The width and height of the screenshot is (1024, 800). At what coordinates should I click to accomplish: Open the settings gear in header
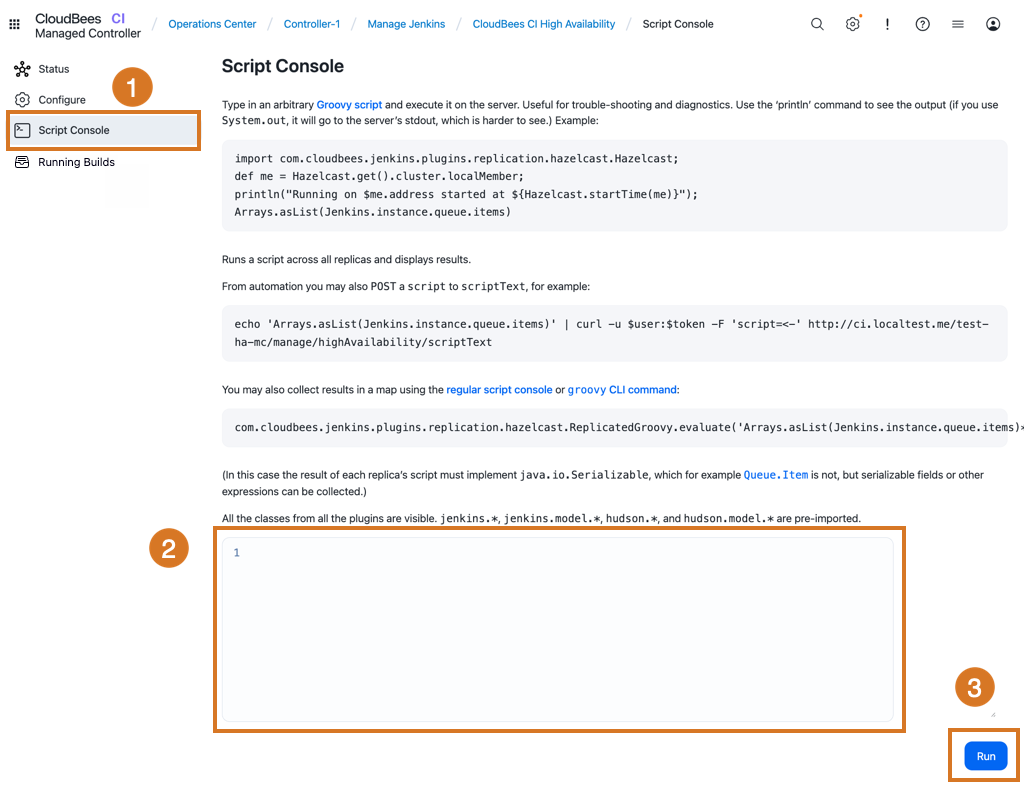tap(852, 25)
